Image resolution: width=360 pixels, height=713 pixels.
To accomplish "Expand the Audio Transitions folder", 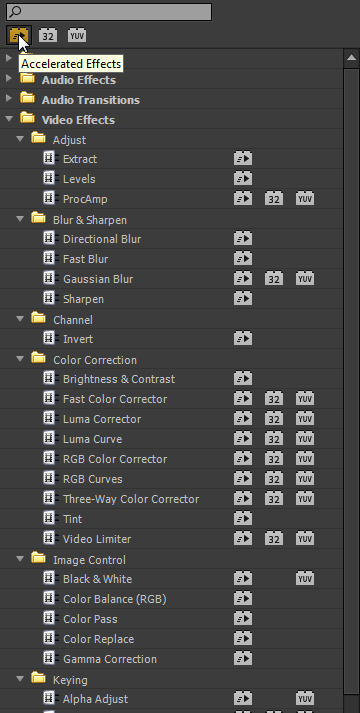I will pos(8,98).
